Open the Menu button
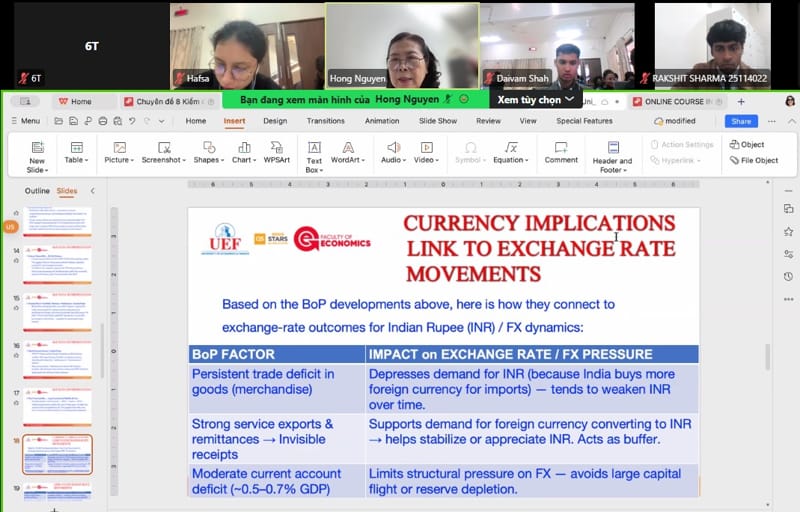 25,121
